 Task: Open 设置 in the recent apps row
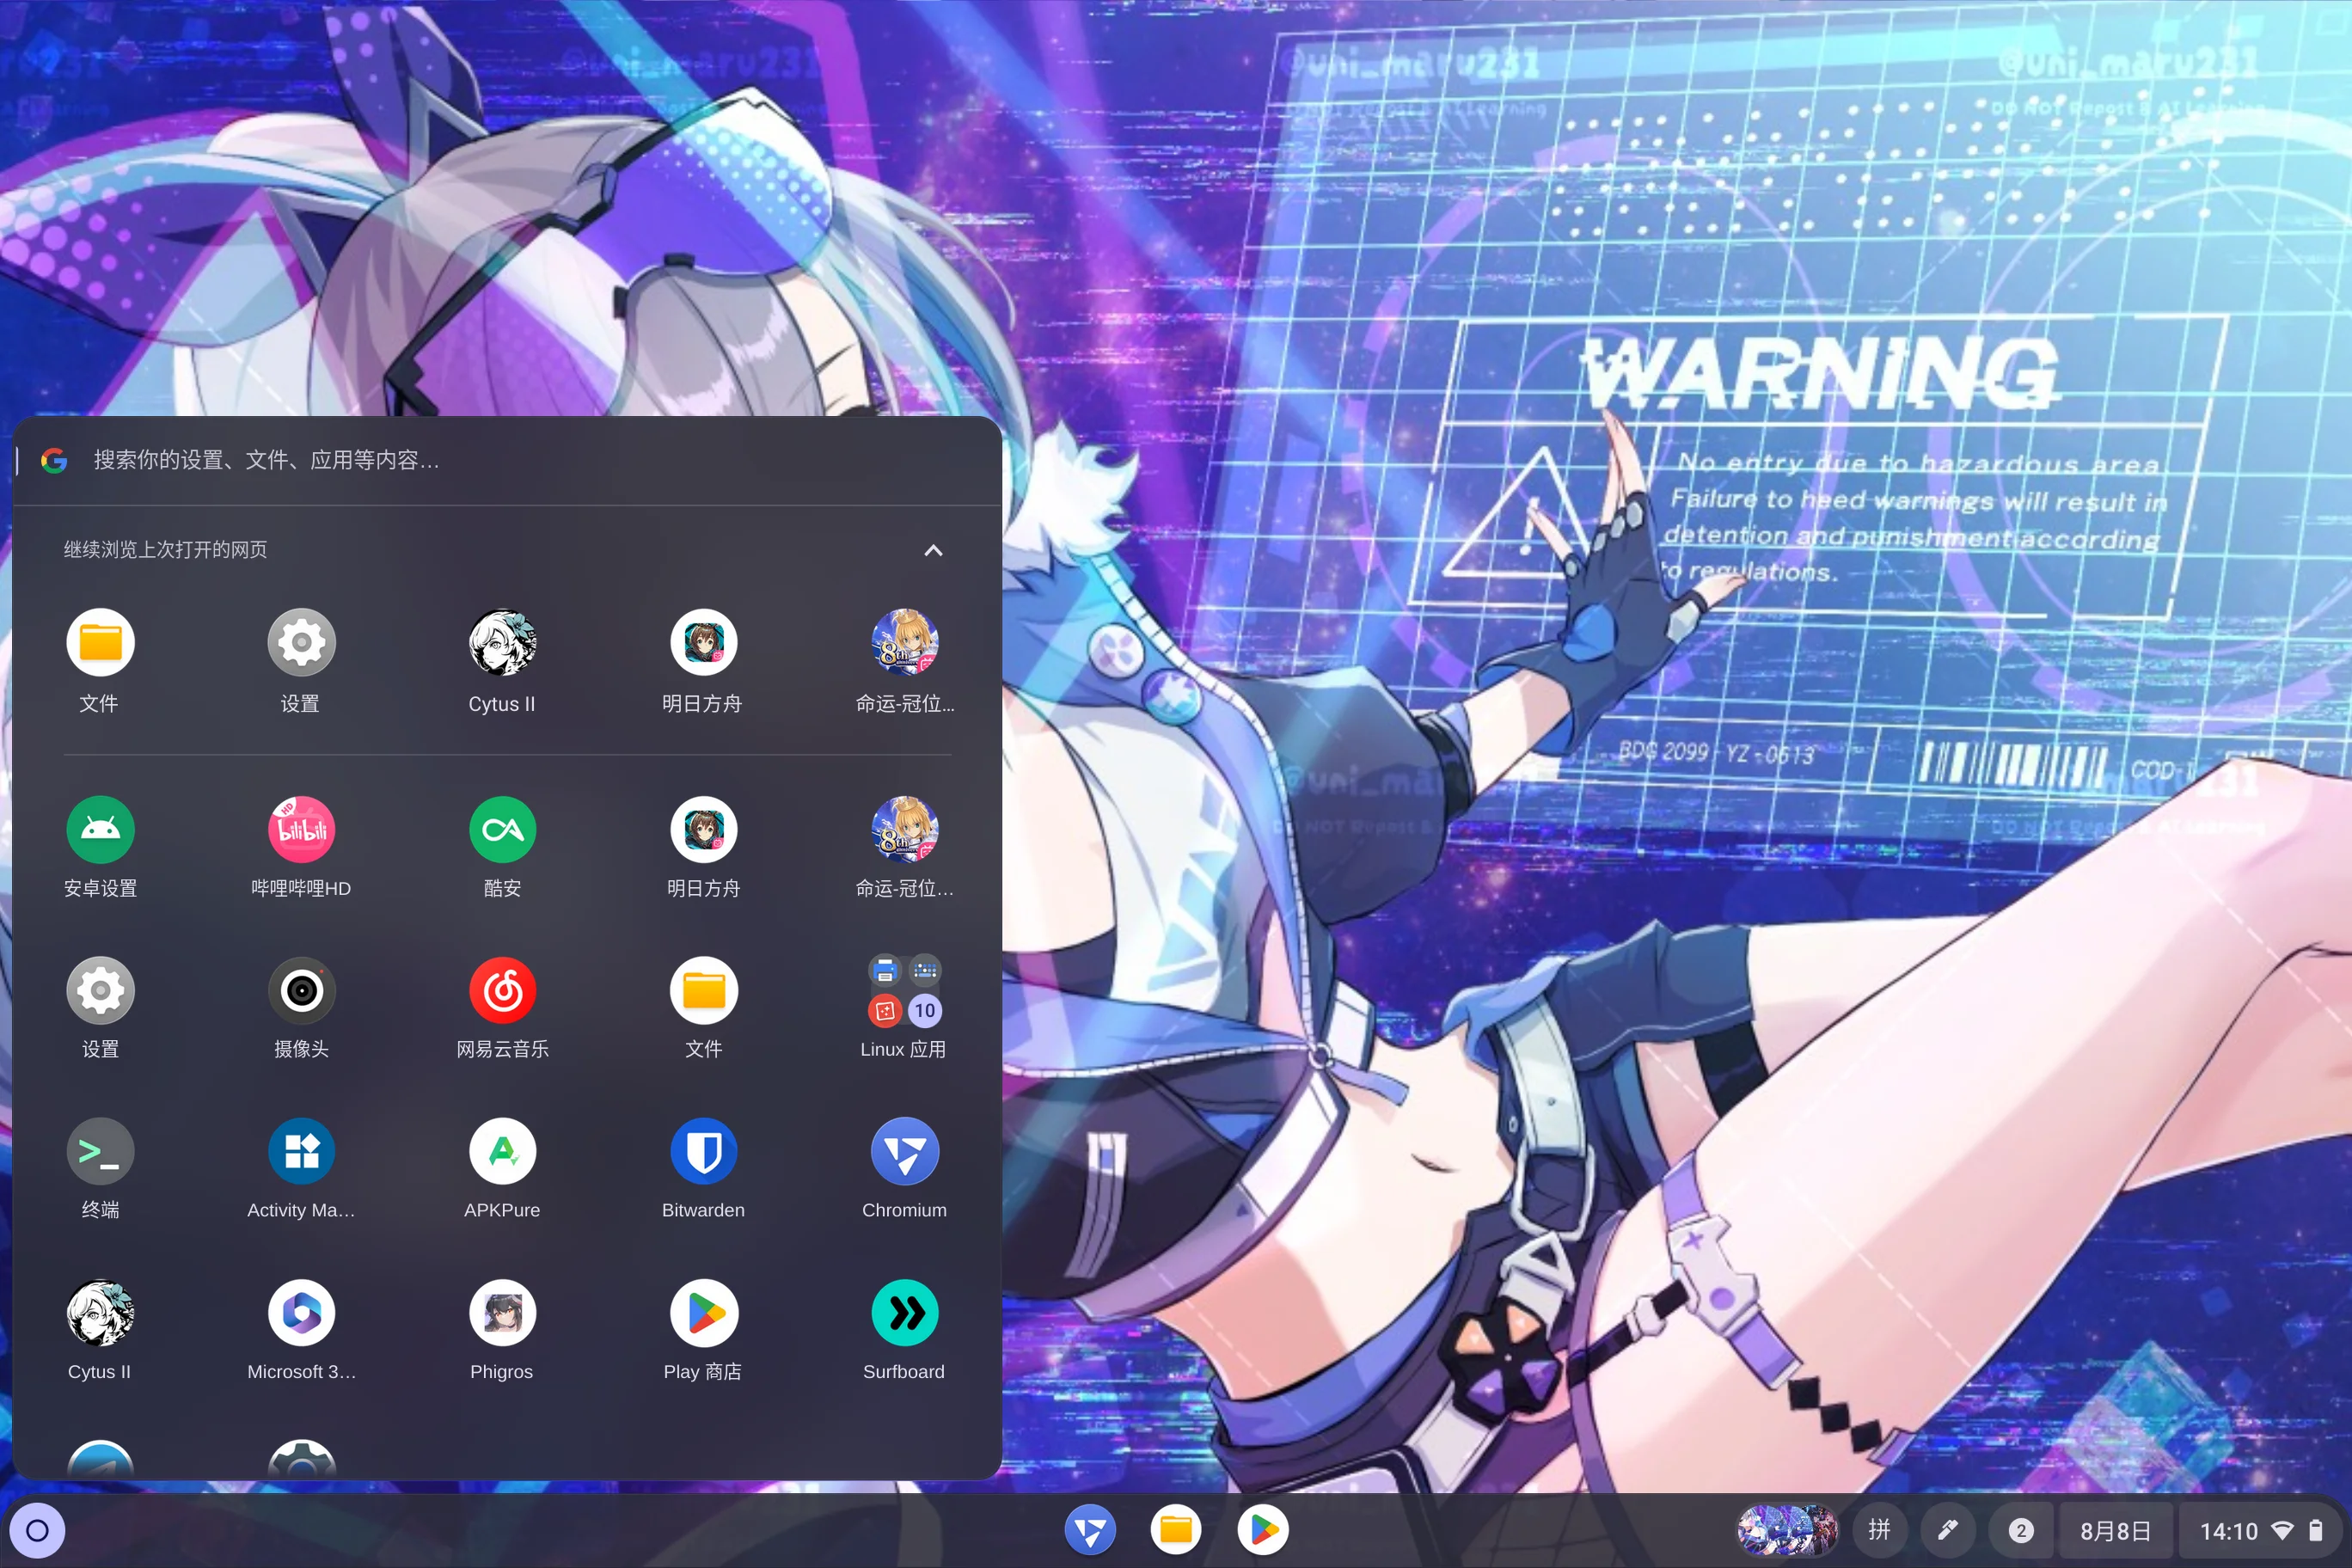tap(301, 642)
